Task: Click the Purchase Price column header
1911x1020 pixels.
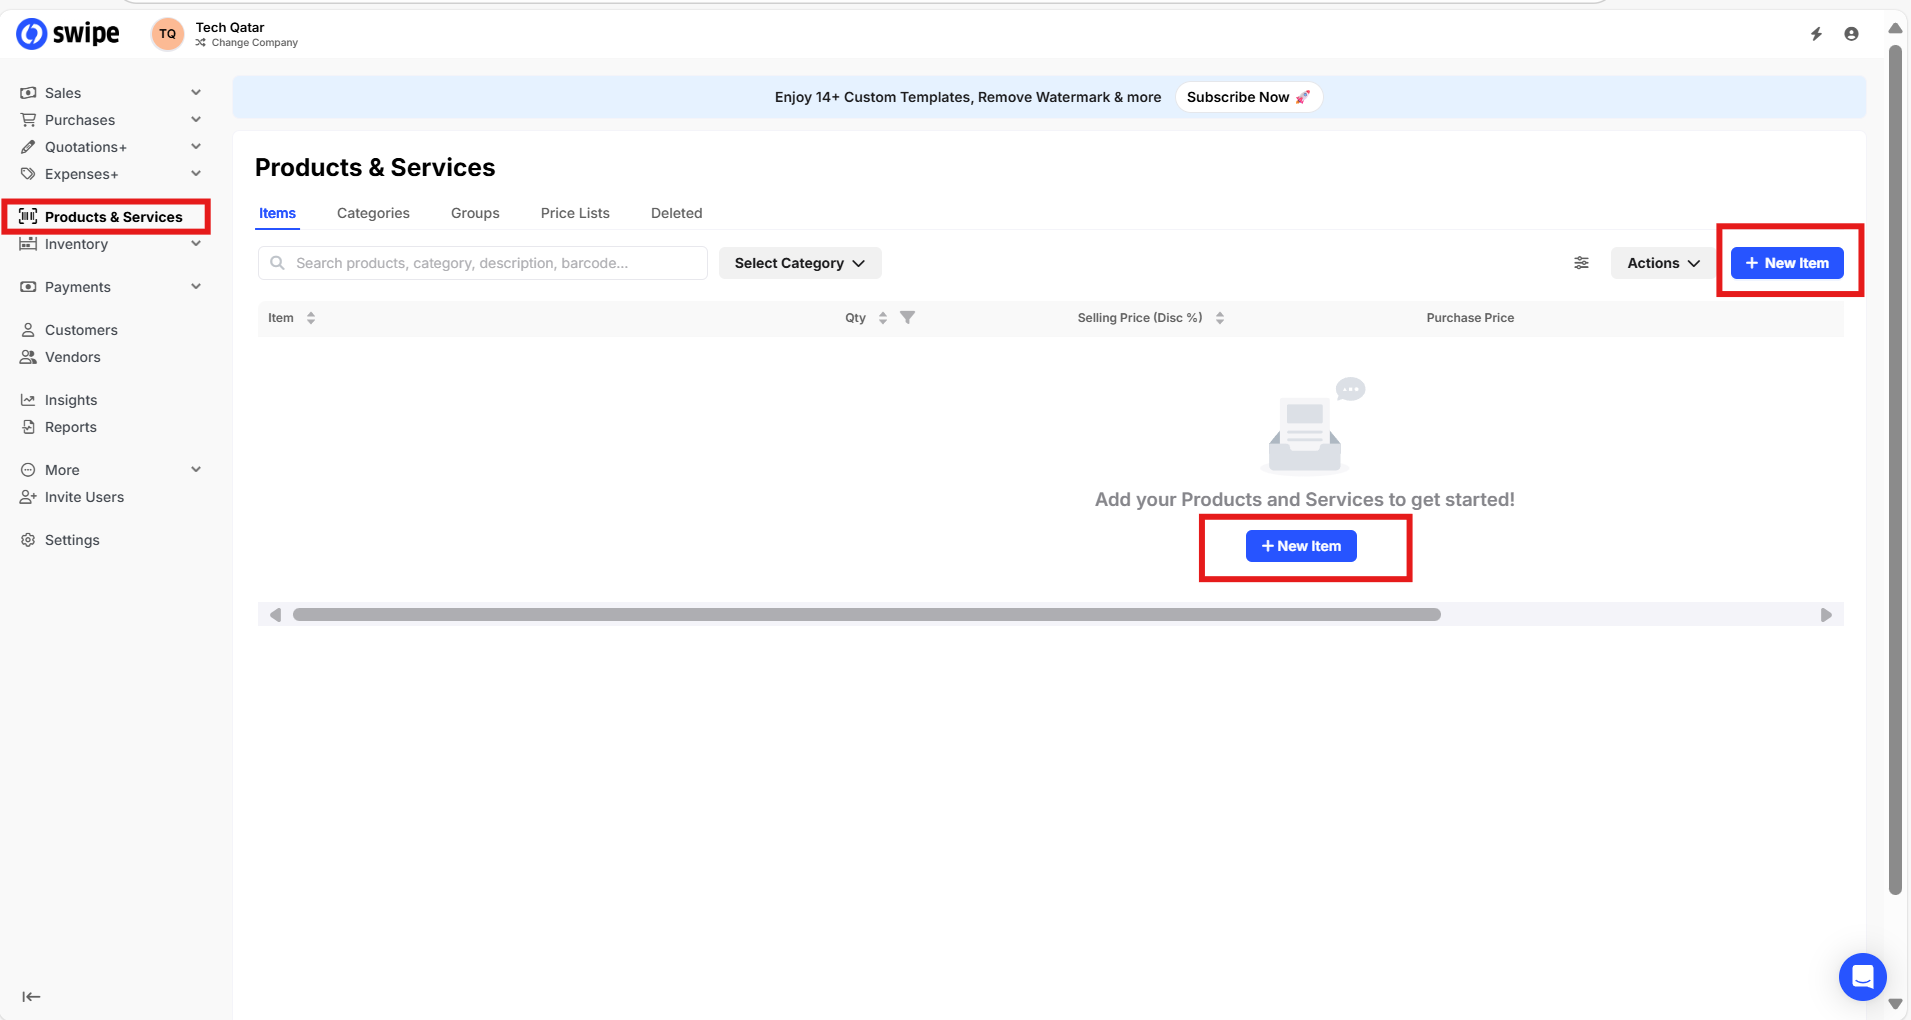Action: [1470, 318]
